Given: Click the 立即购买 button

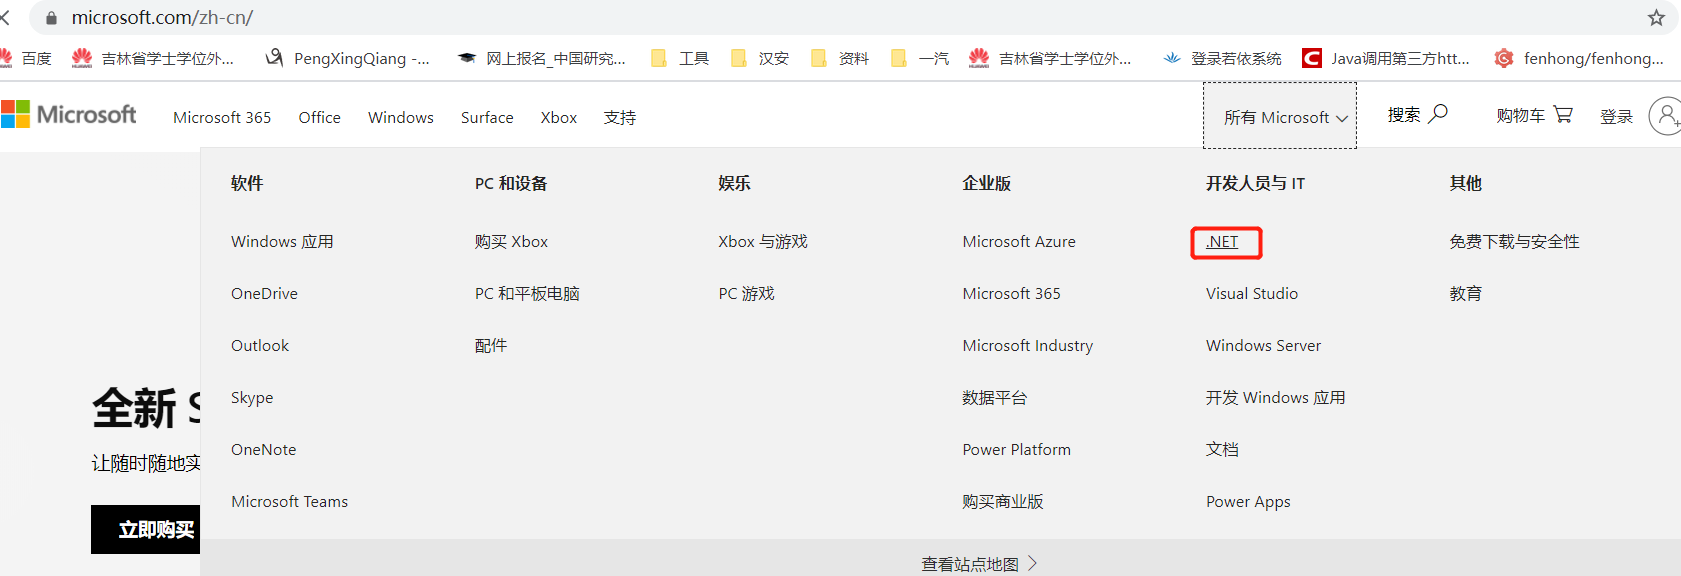Looking at the screenshot, I should 146,529.
